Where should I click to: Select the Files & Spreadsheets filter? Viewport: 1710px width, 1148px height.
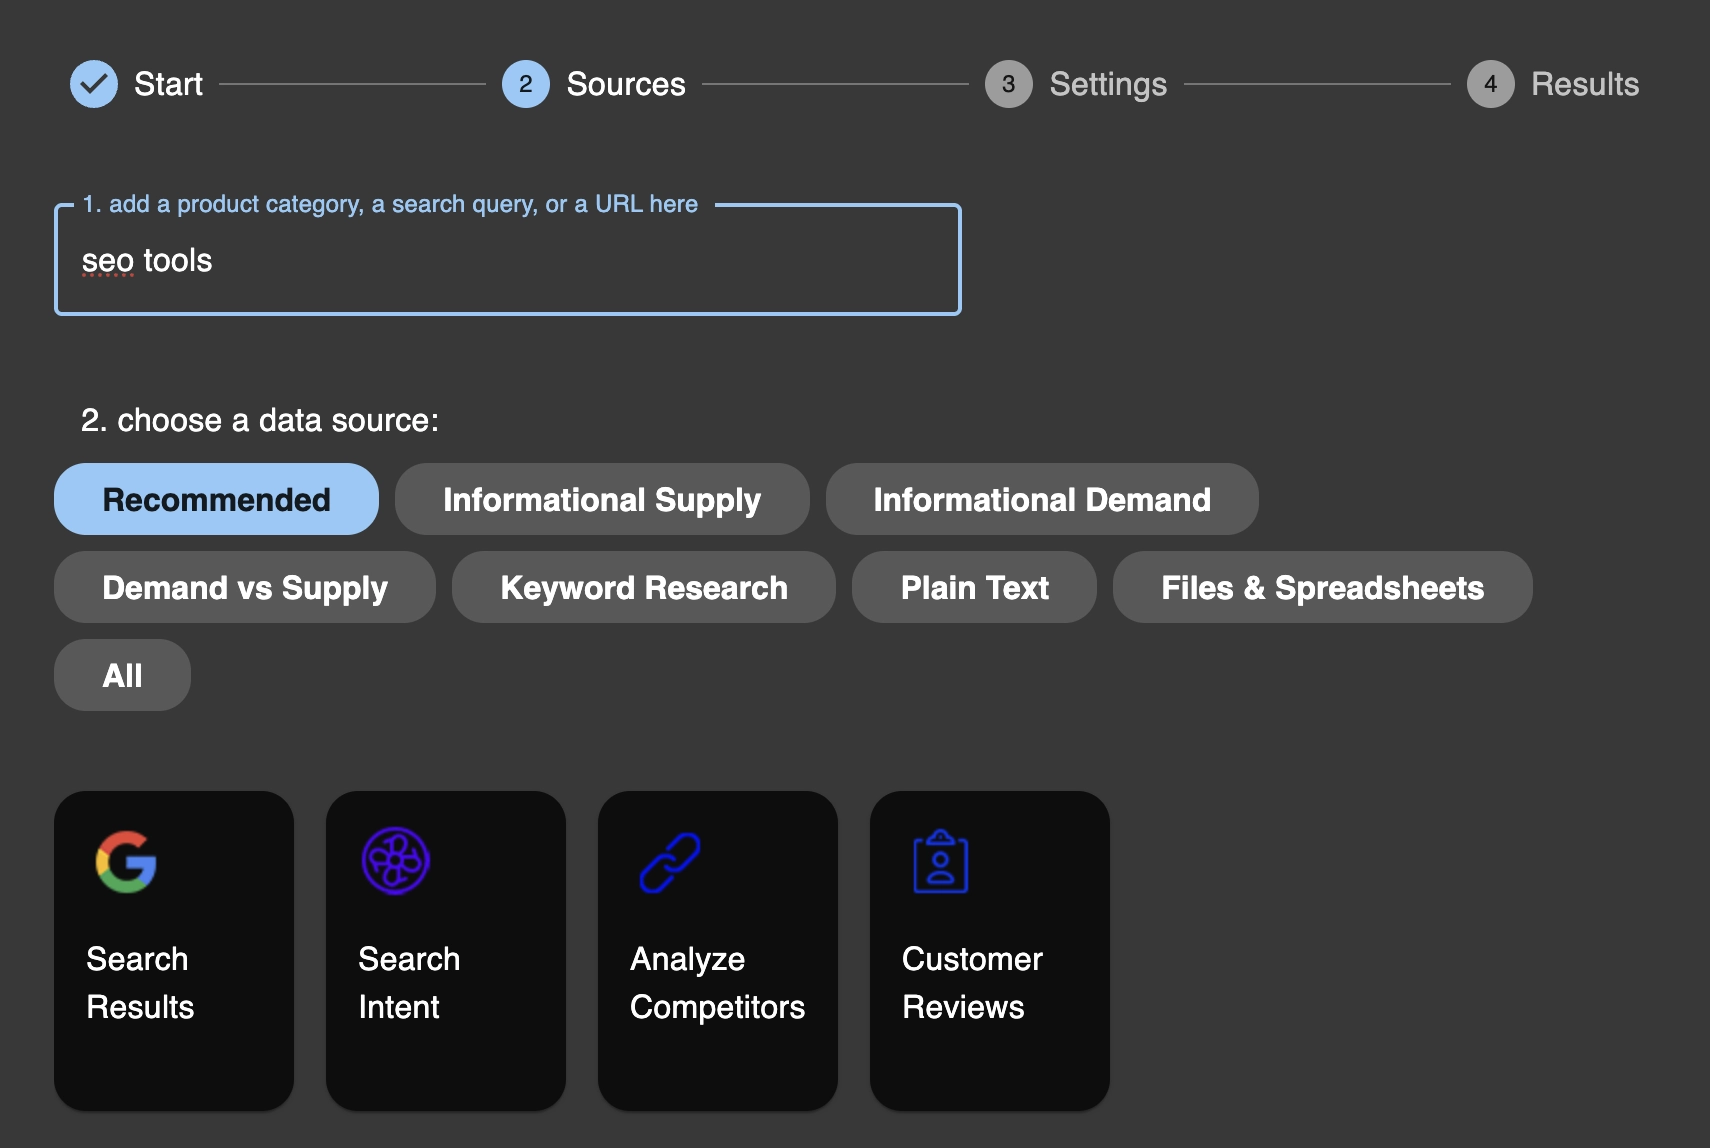[1323, 587]
